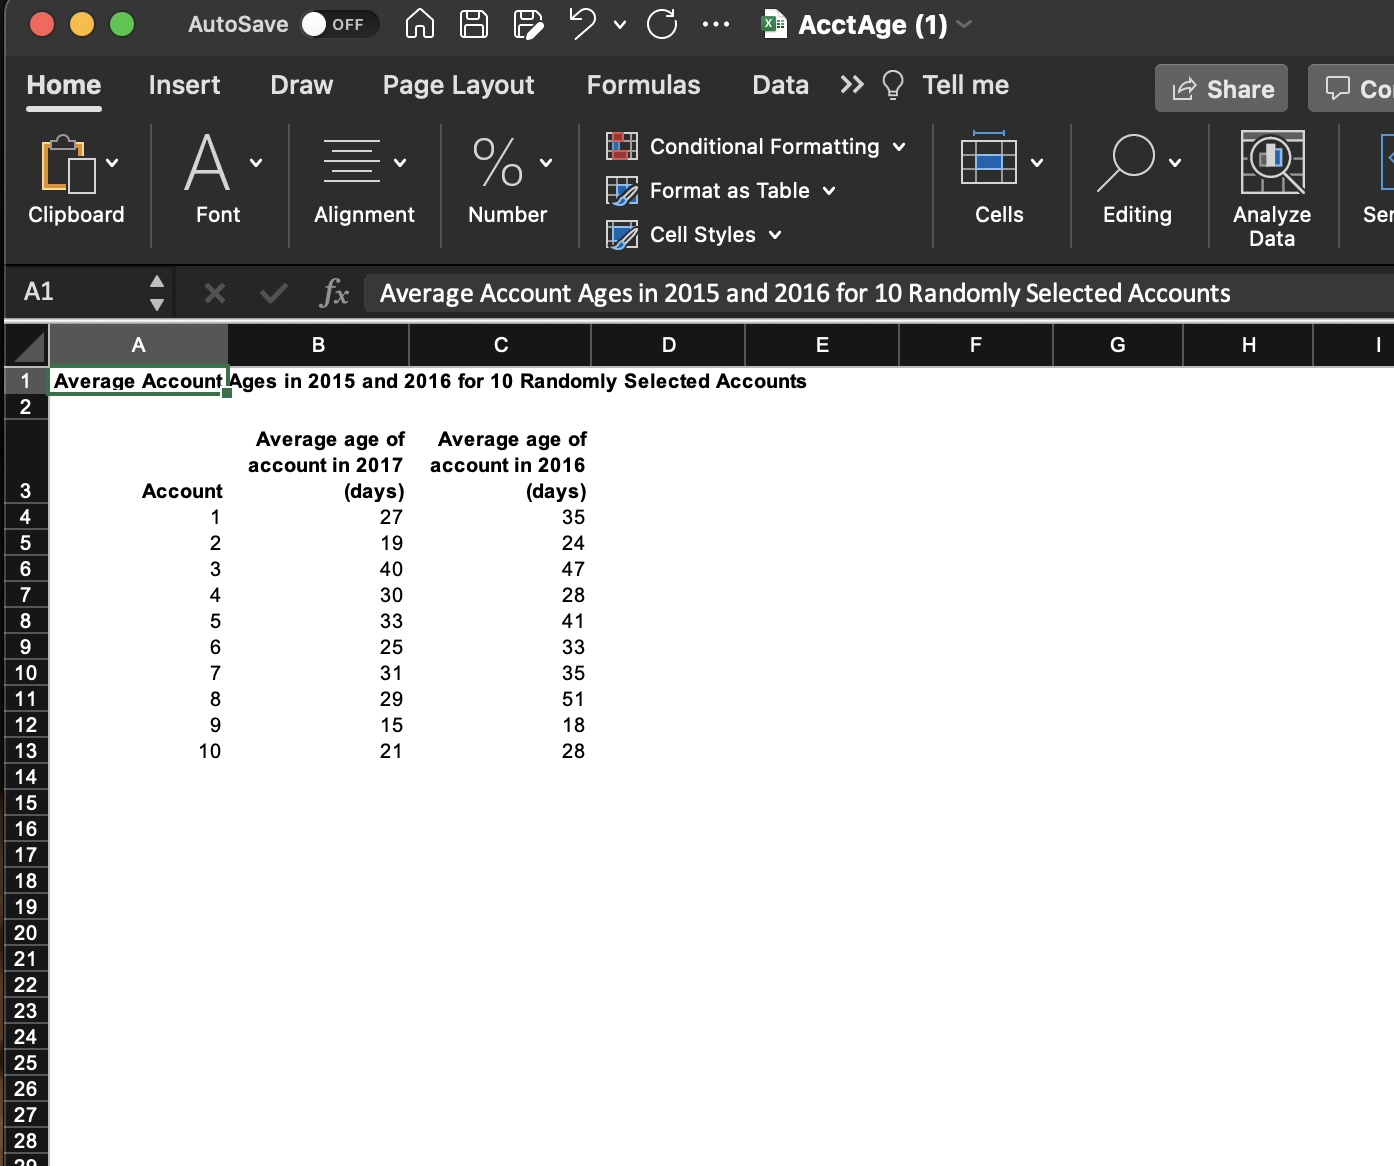Click the Tell me lightbulb
1394x1166 pixels.
coord(893,85)
